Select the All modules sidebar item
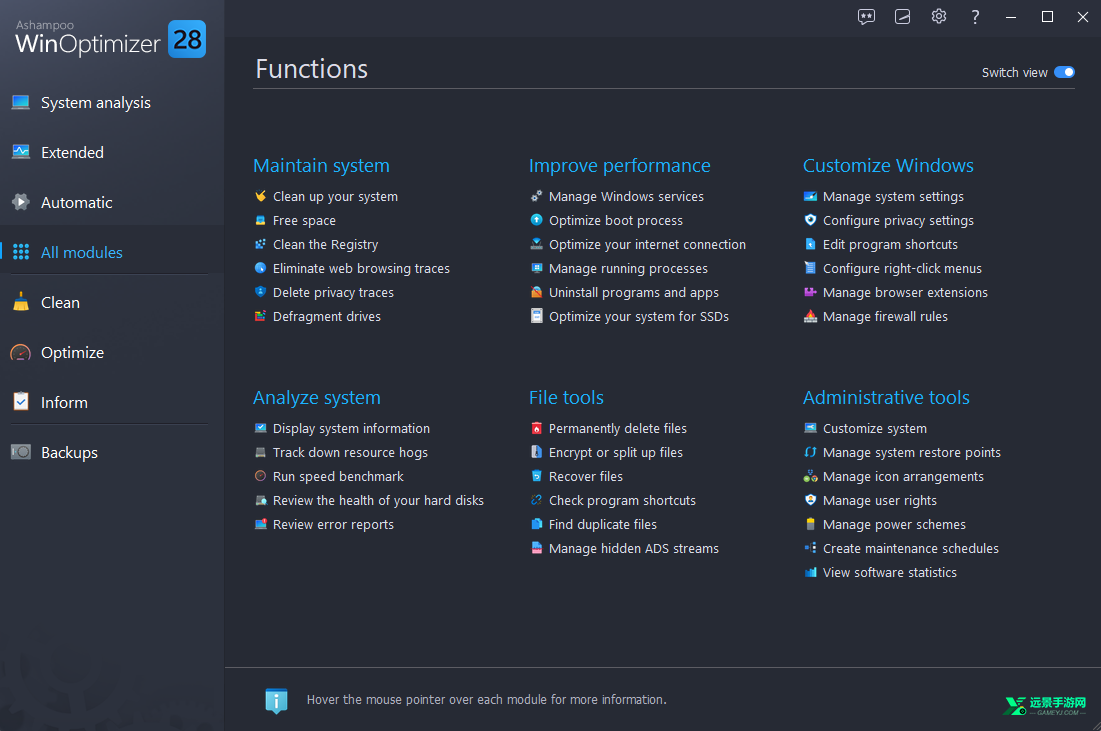1101x731 pixels. pos(81,253)
